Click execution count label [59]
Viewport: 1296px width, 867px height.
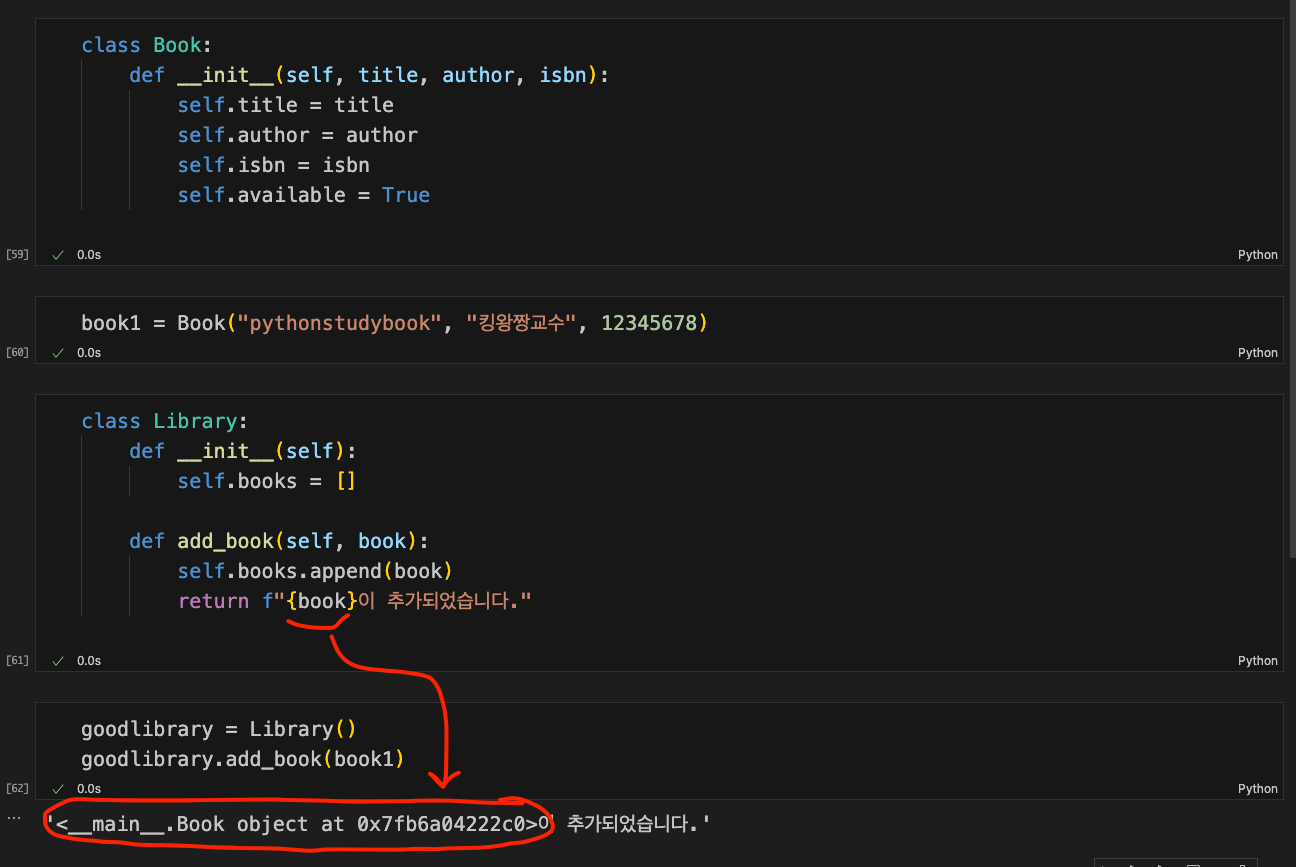(x=17, y=255)
